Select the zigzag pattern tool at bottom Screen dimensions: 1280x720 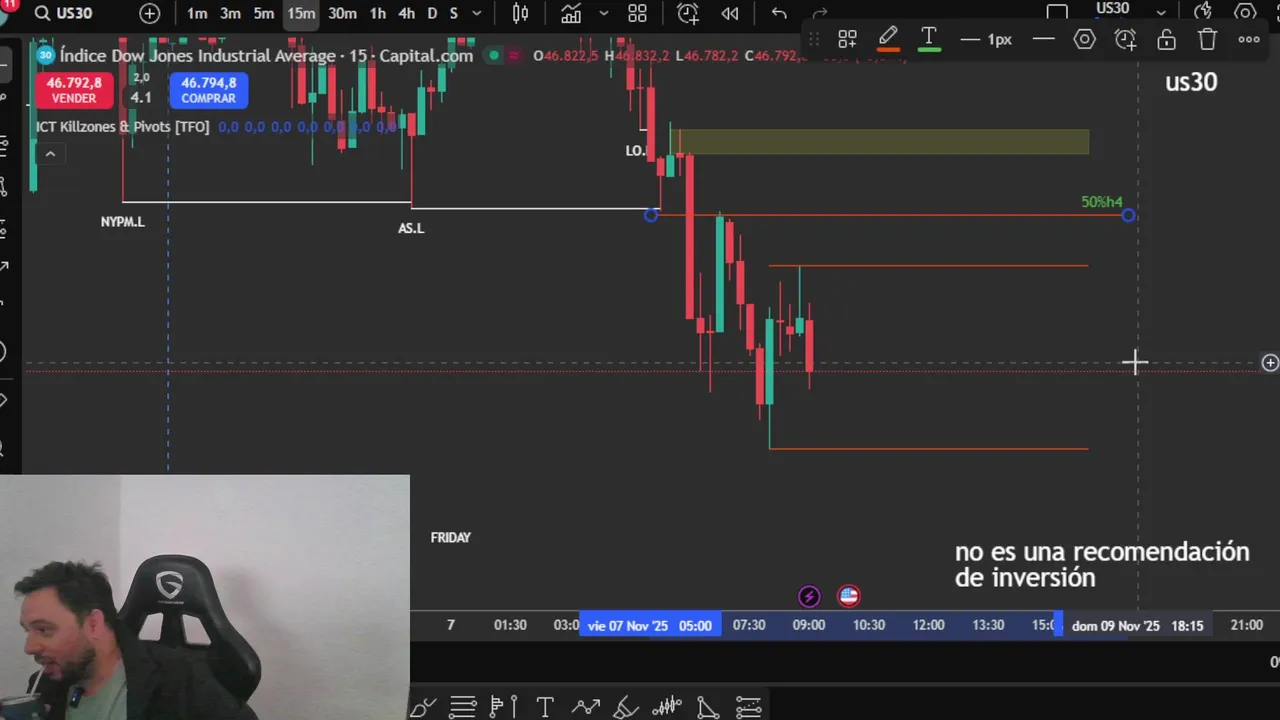click(x=586, y=707)
